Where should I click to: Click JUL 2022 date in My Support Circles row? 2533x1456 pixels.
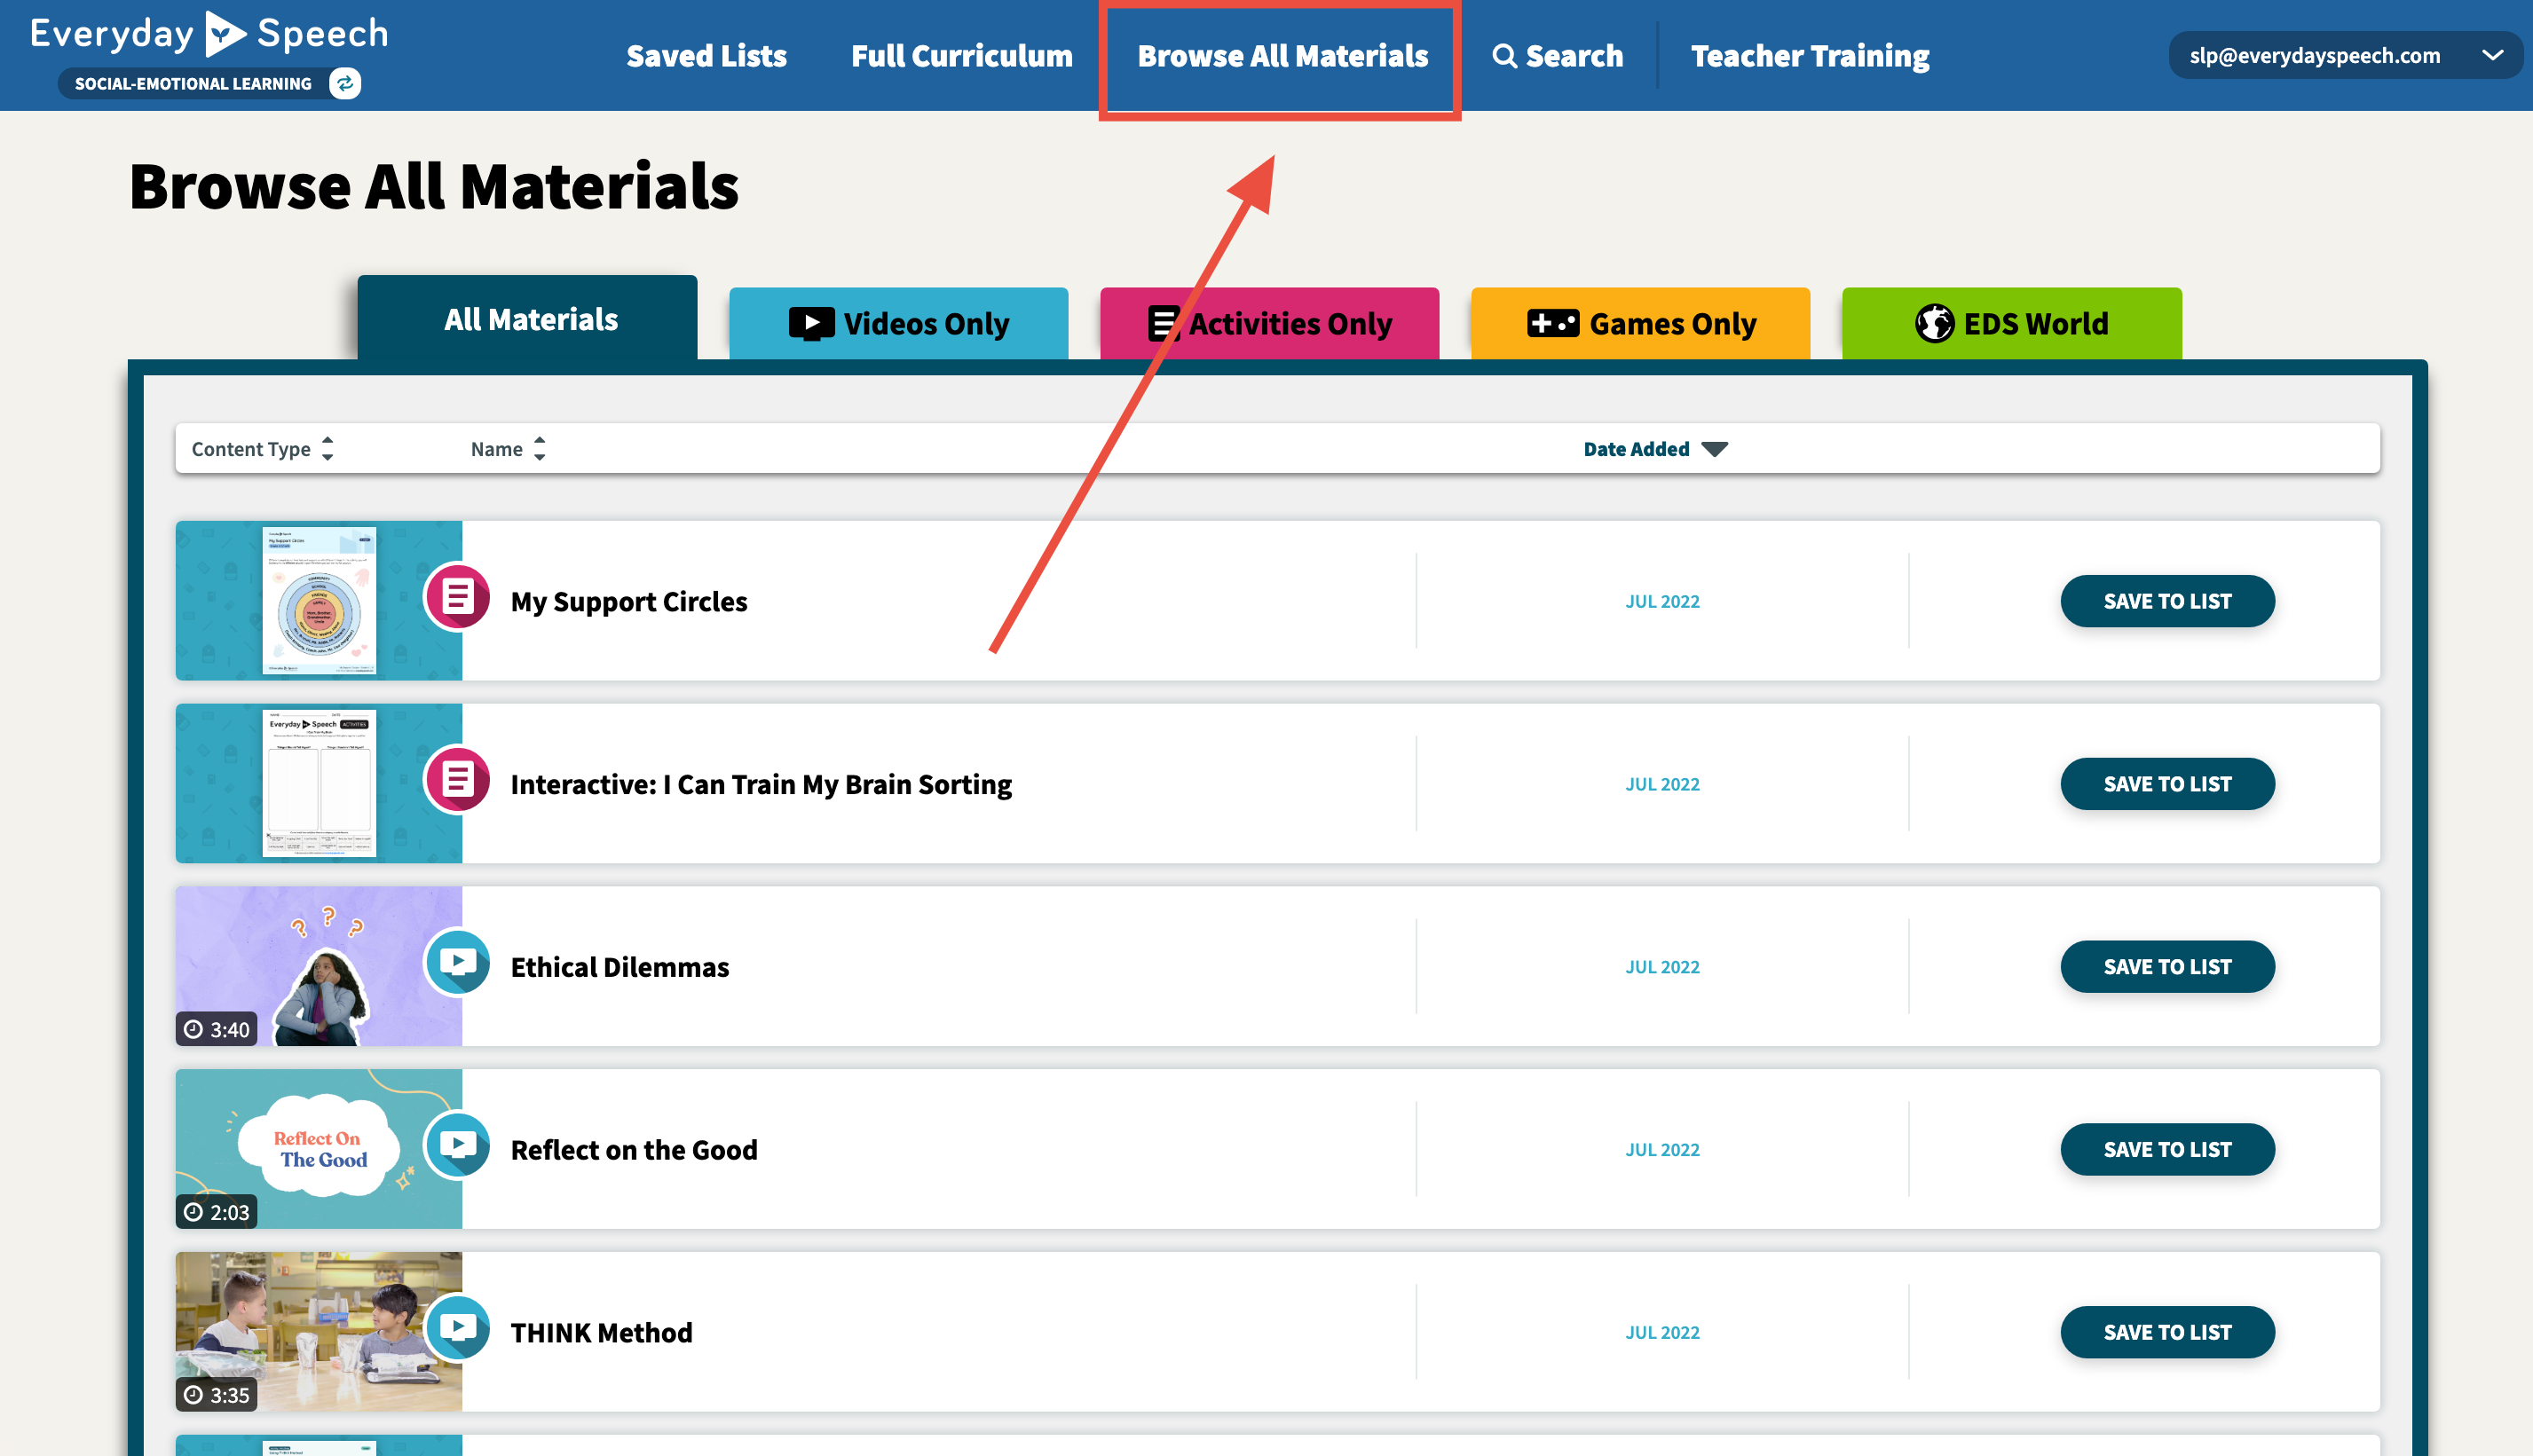pyautogui.click(x=1662, y=601)
